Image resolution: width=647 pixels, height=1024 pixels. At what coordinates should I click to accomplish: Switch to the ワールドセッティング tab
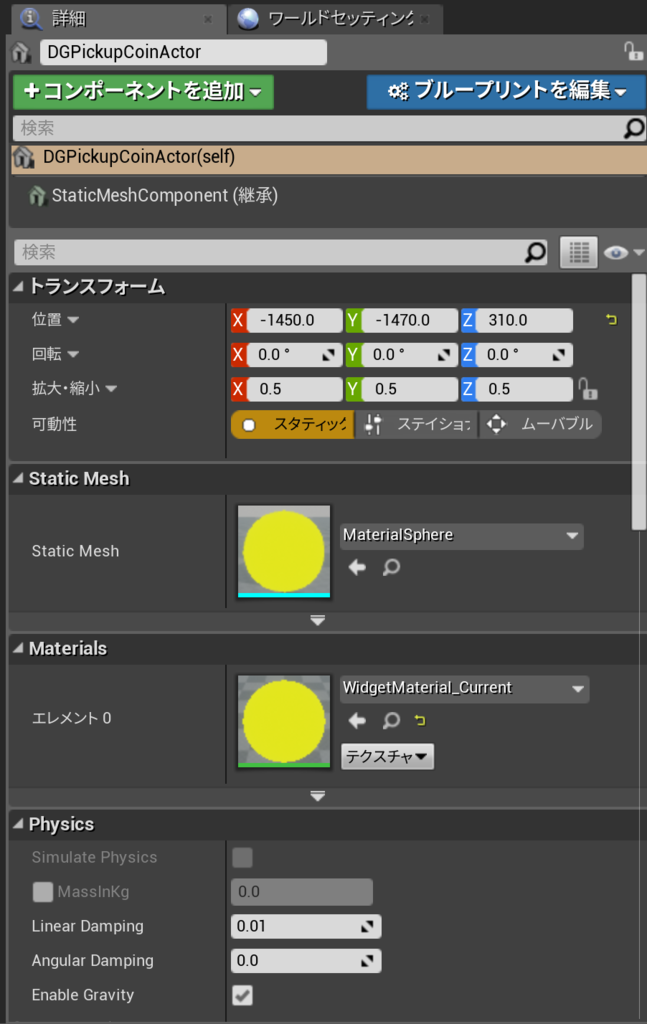(336, 18)
